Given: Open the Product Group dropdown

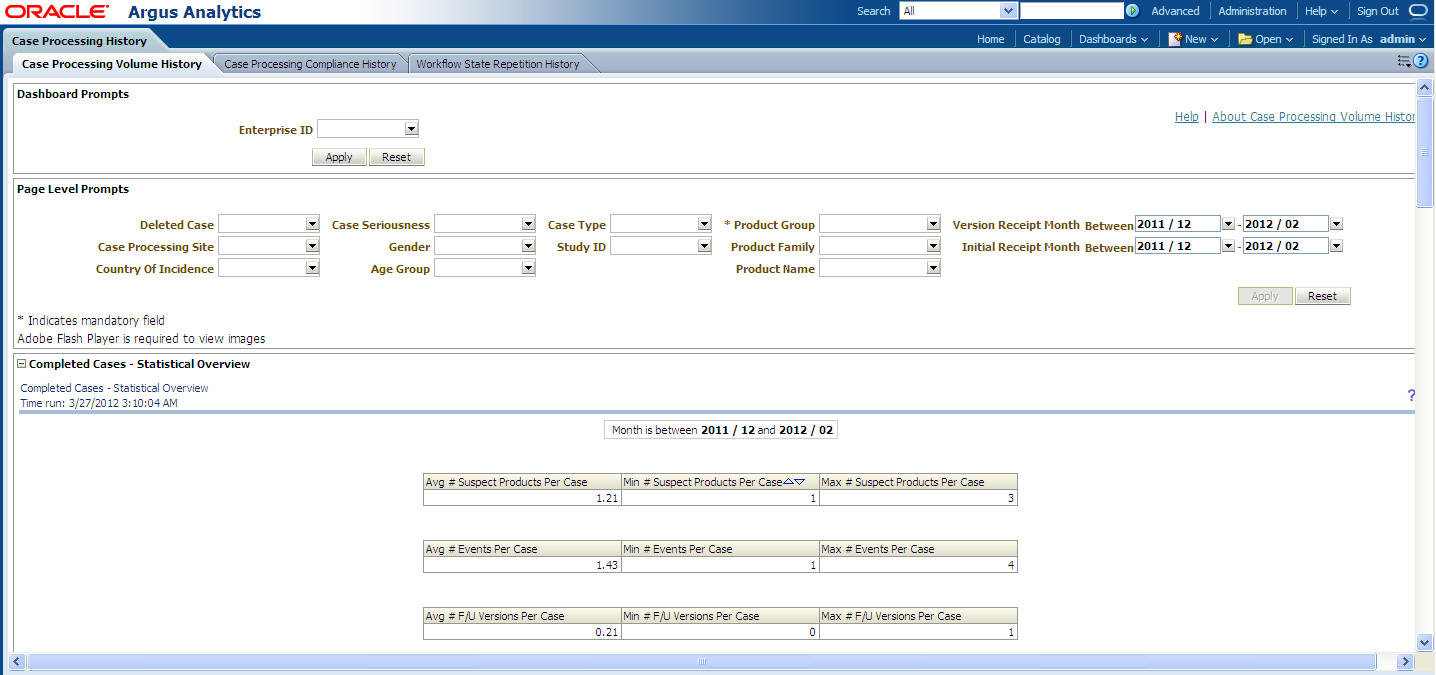Looking at the screenshot, I should coord(933,224).
